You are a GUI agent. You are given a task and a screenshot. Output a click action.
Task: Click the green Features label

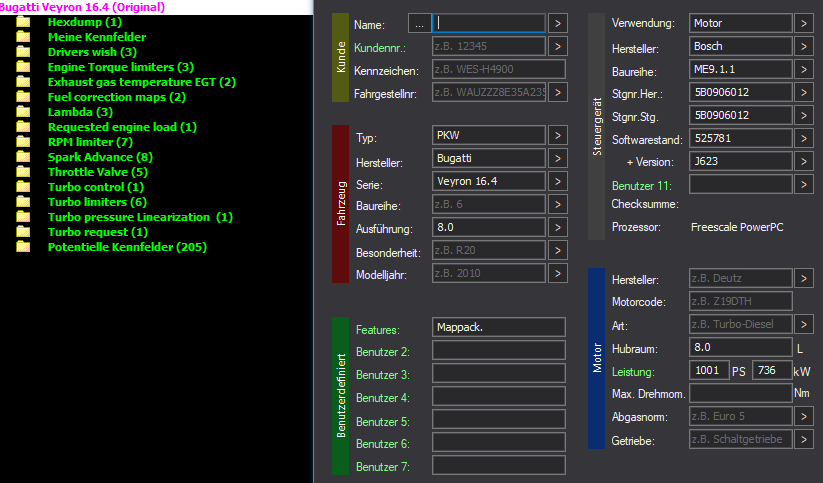[377, 330]
